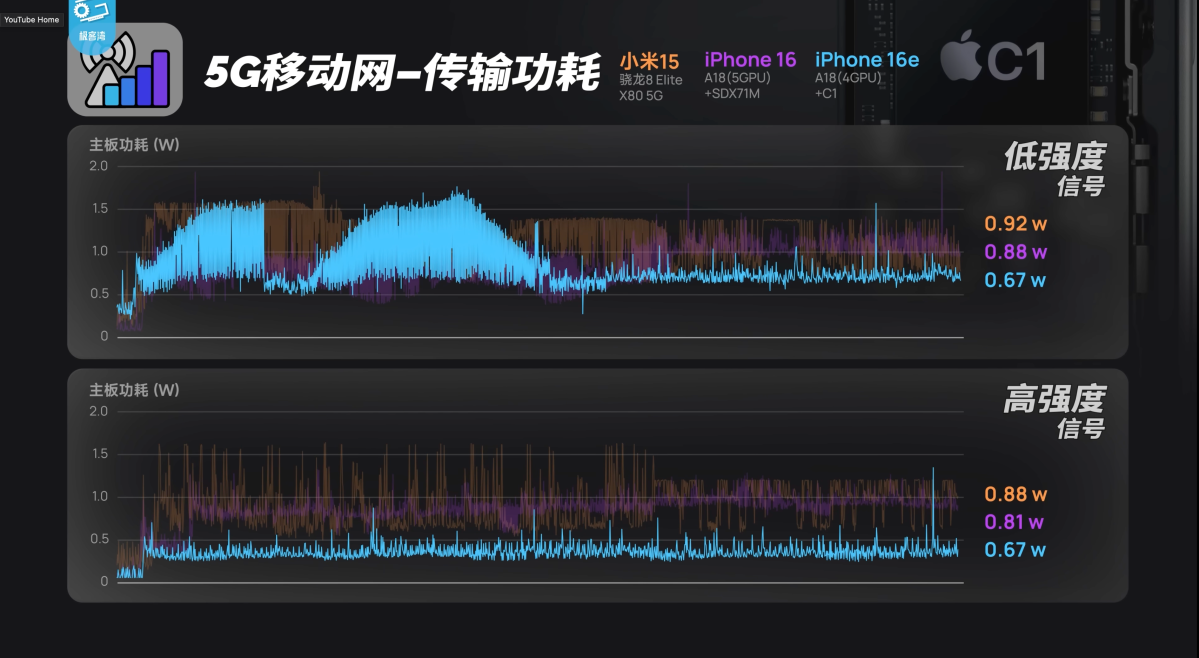The height and width of the screenshot is (658, 1199).
Task: Click the Apple C1 chip logo
Action: tap(993, 57)
